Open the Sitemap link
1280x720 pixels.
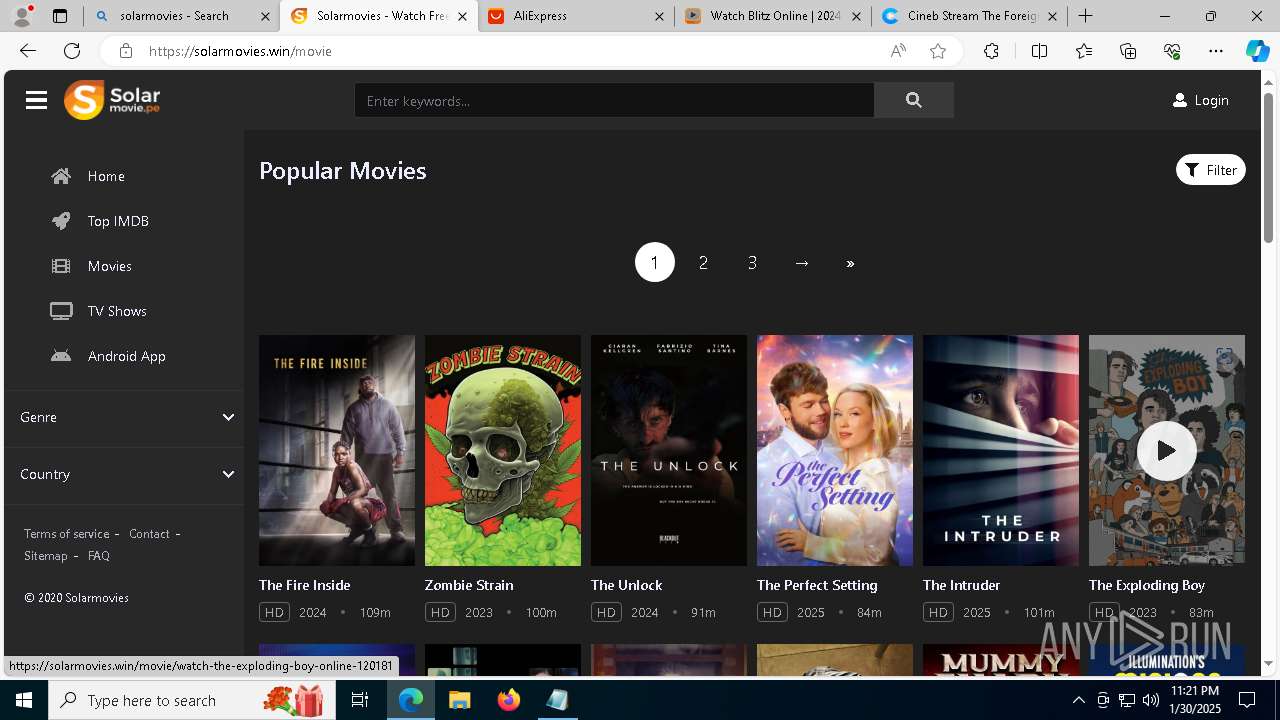pyautogui.click(x=46, y=556)
